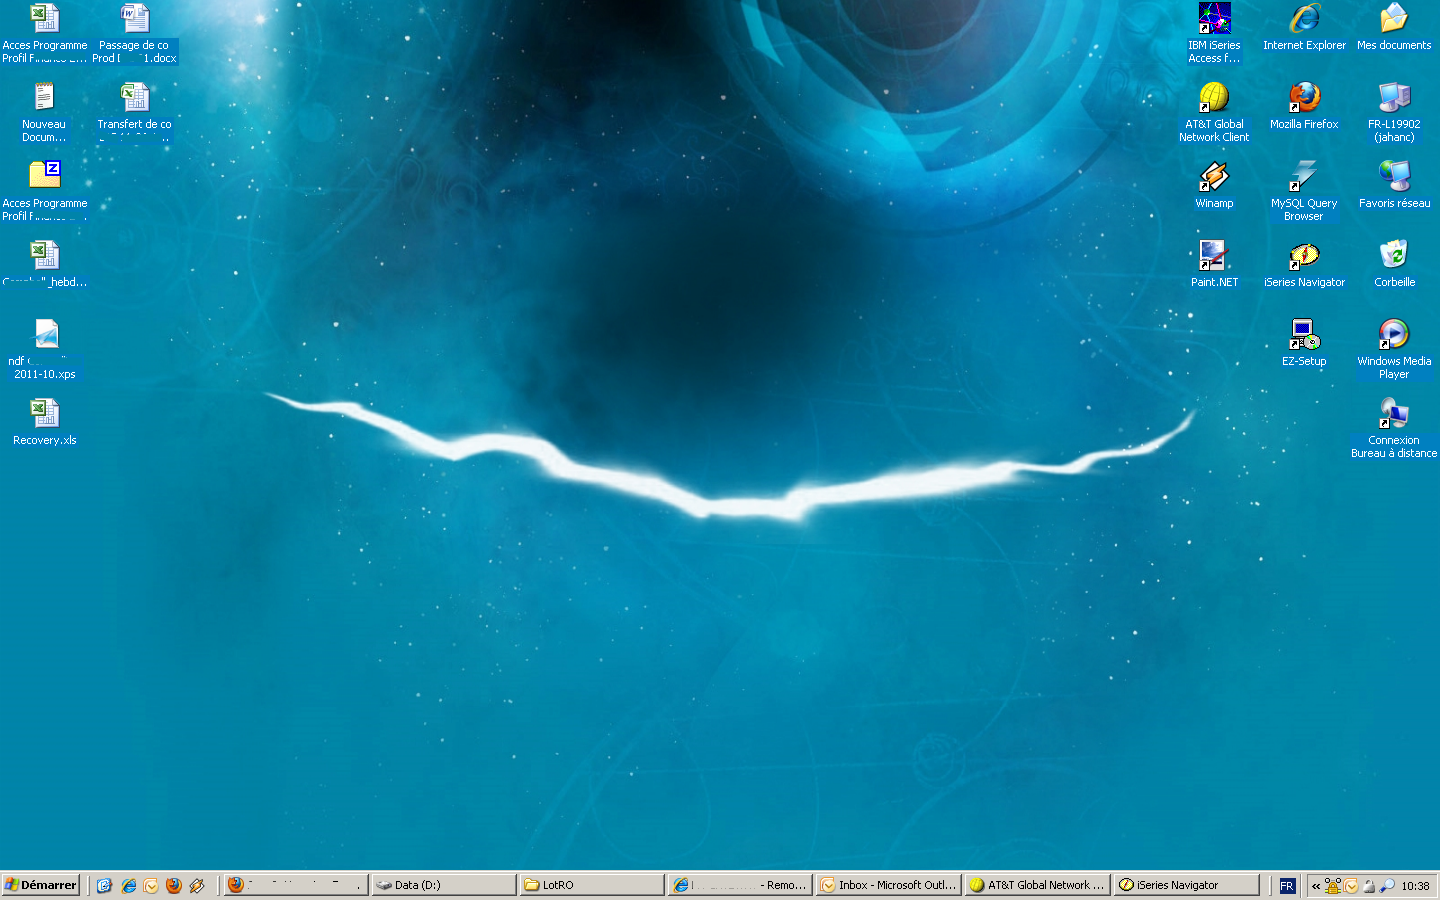Switch to the Data (D:) window
Image resolution: width=1440 pixels, height=900 pixels.
(443, 885)
